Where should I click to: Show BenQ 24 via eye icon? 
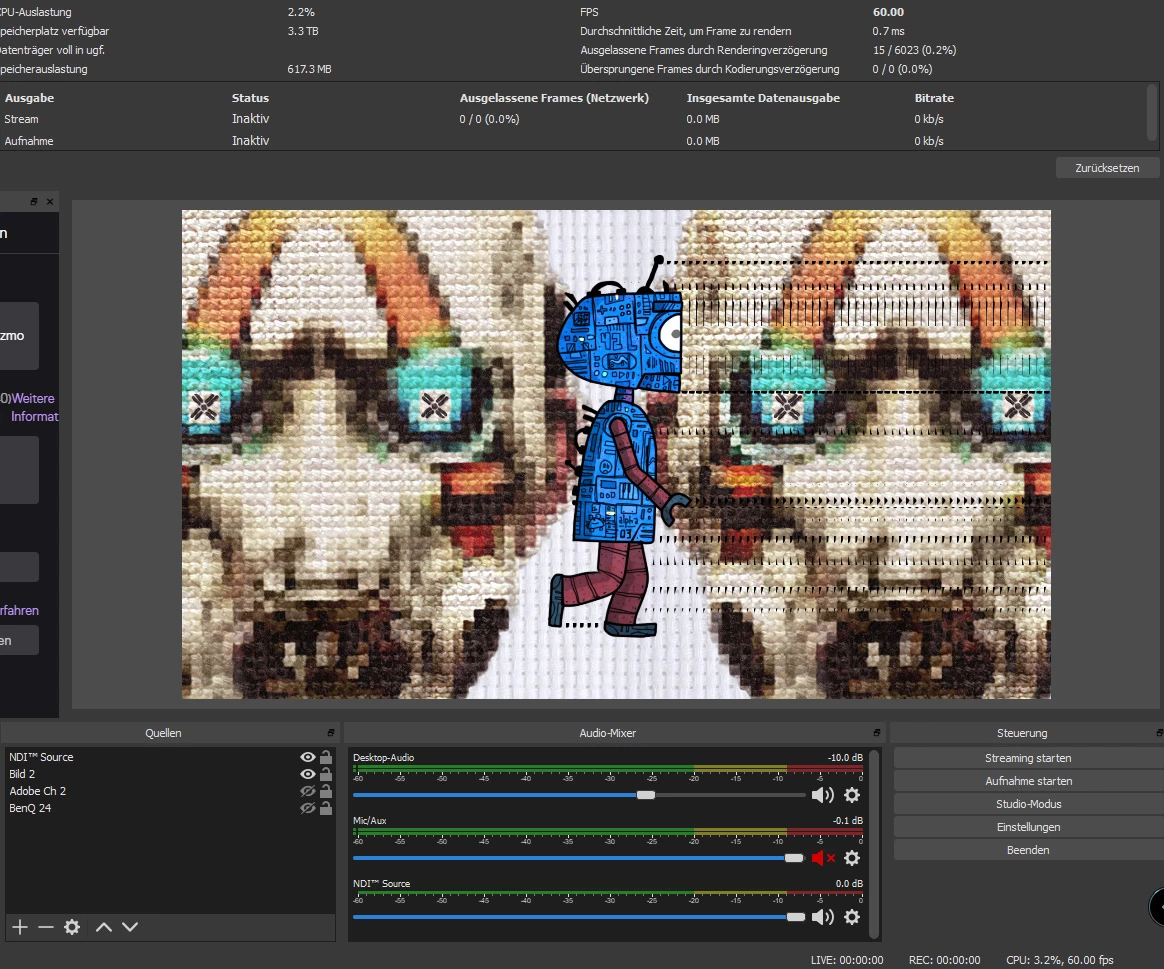pyautogui.click(x=307, y=809)
